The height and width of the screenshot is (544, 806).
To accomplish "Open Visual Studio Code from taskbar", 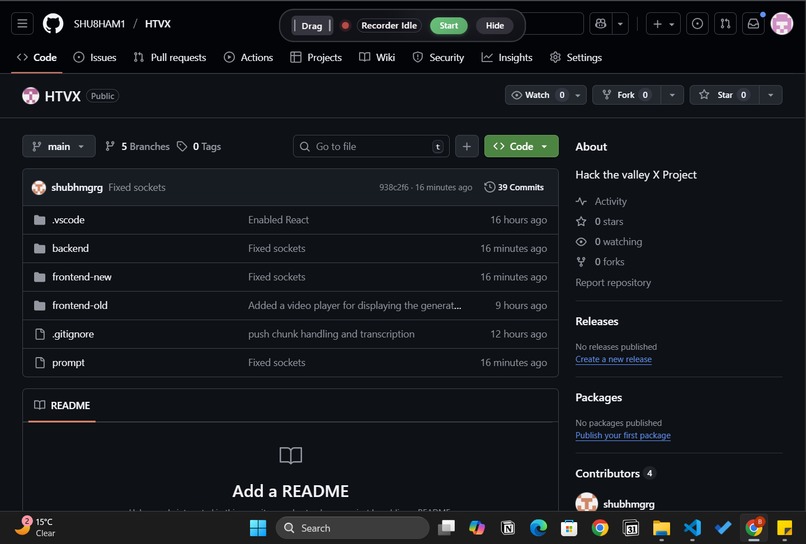I will (692, 528).
